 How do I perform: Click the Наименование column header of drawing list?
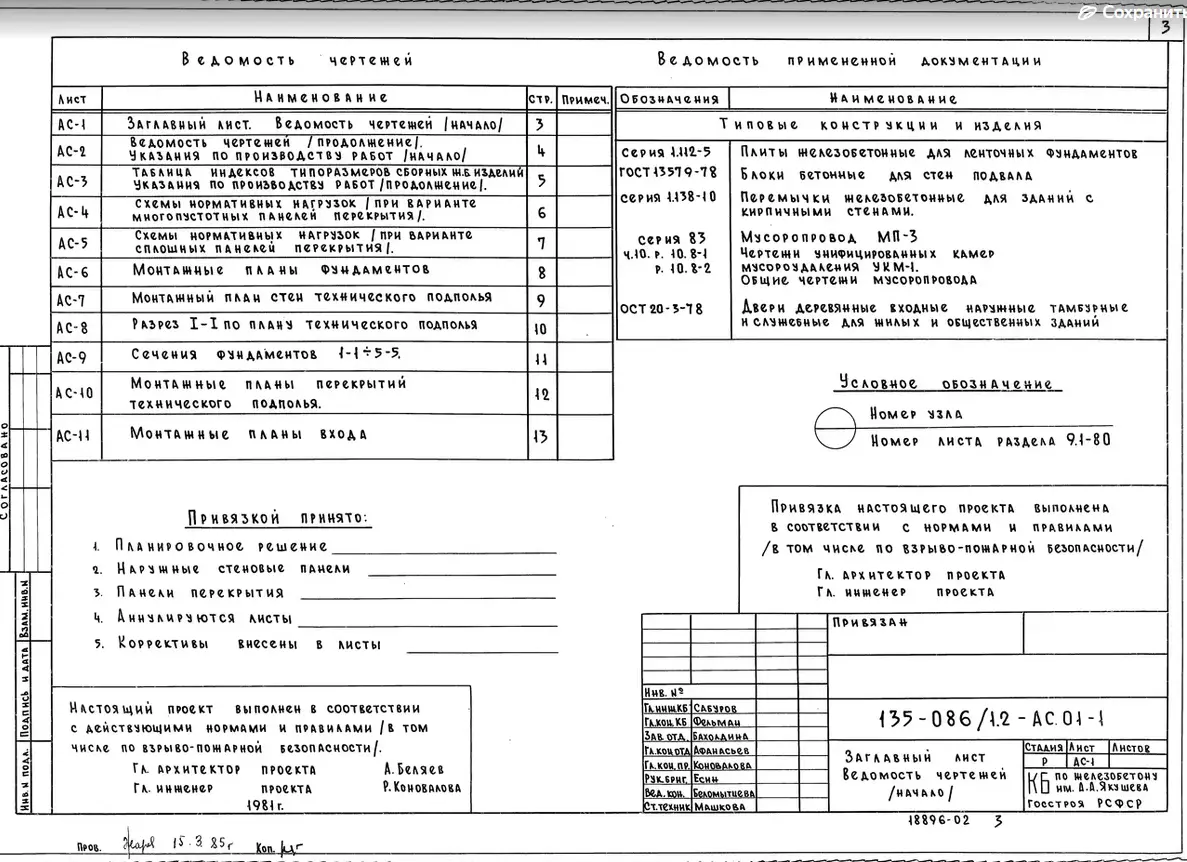coord(320,98)
